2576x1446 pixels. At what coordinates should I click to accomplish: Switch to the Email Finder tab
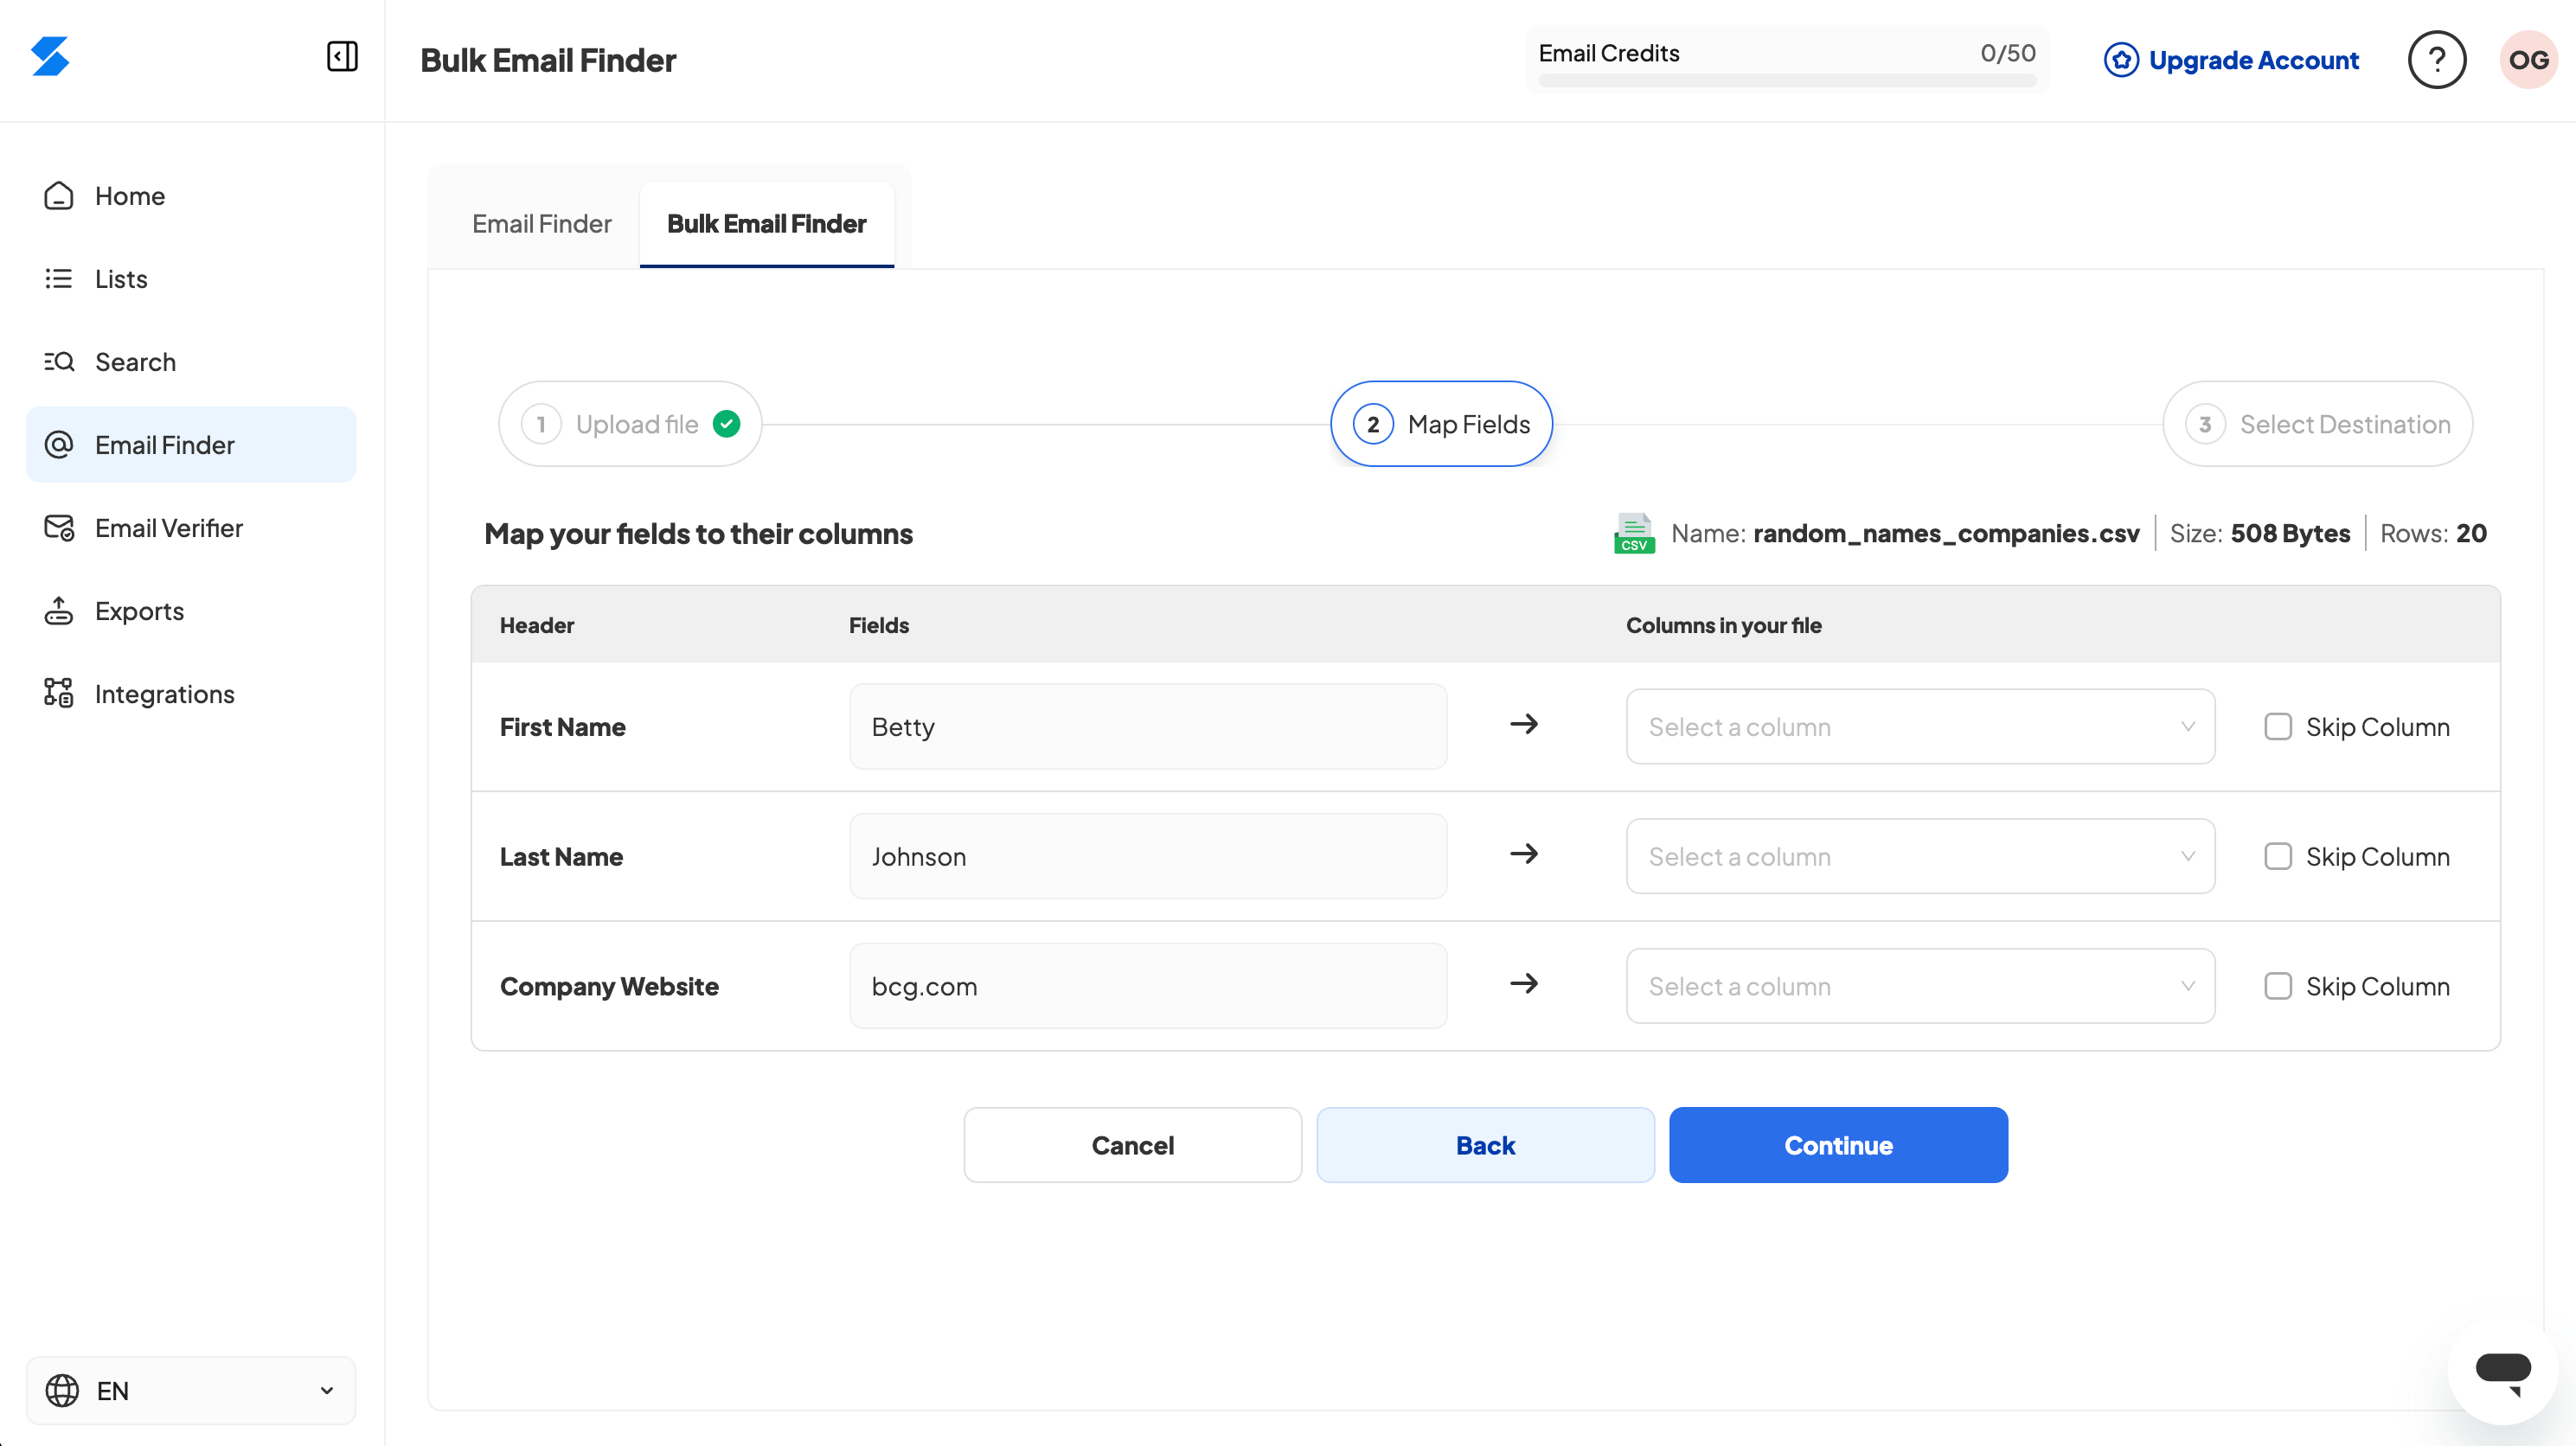(x=541, y=224)
